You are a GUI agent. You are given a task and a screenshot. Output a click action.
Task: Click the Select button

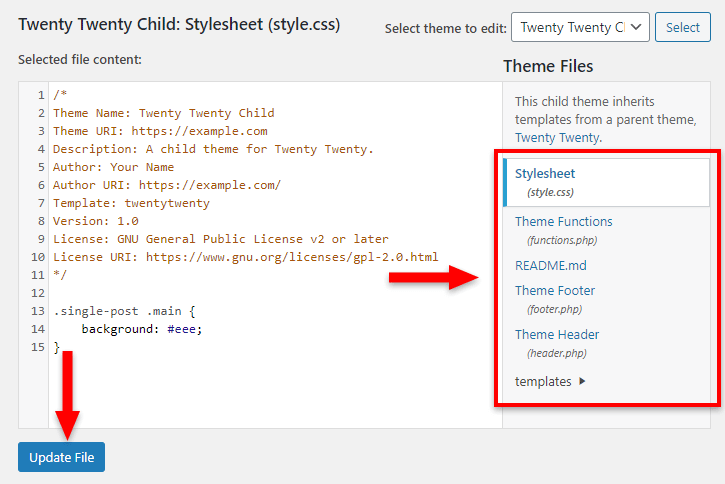pyautogui.click(x=682, y=27)
